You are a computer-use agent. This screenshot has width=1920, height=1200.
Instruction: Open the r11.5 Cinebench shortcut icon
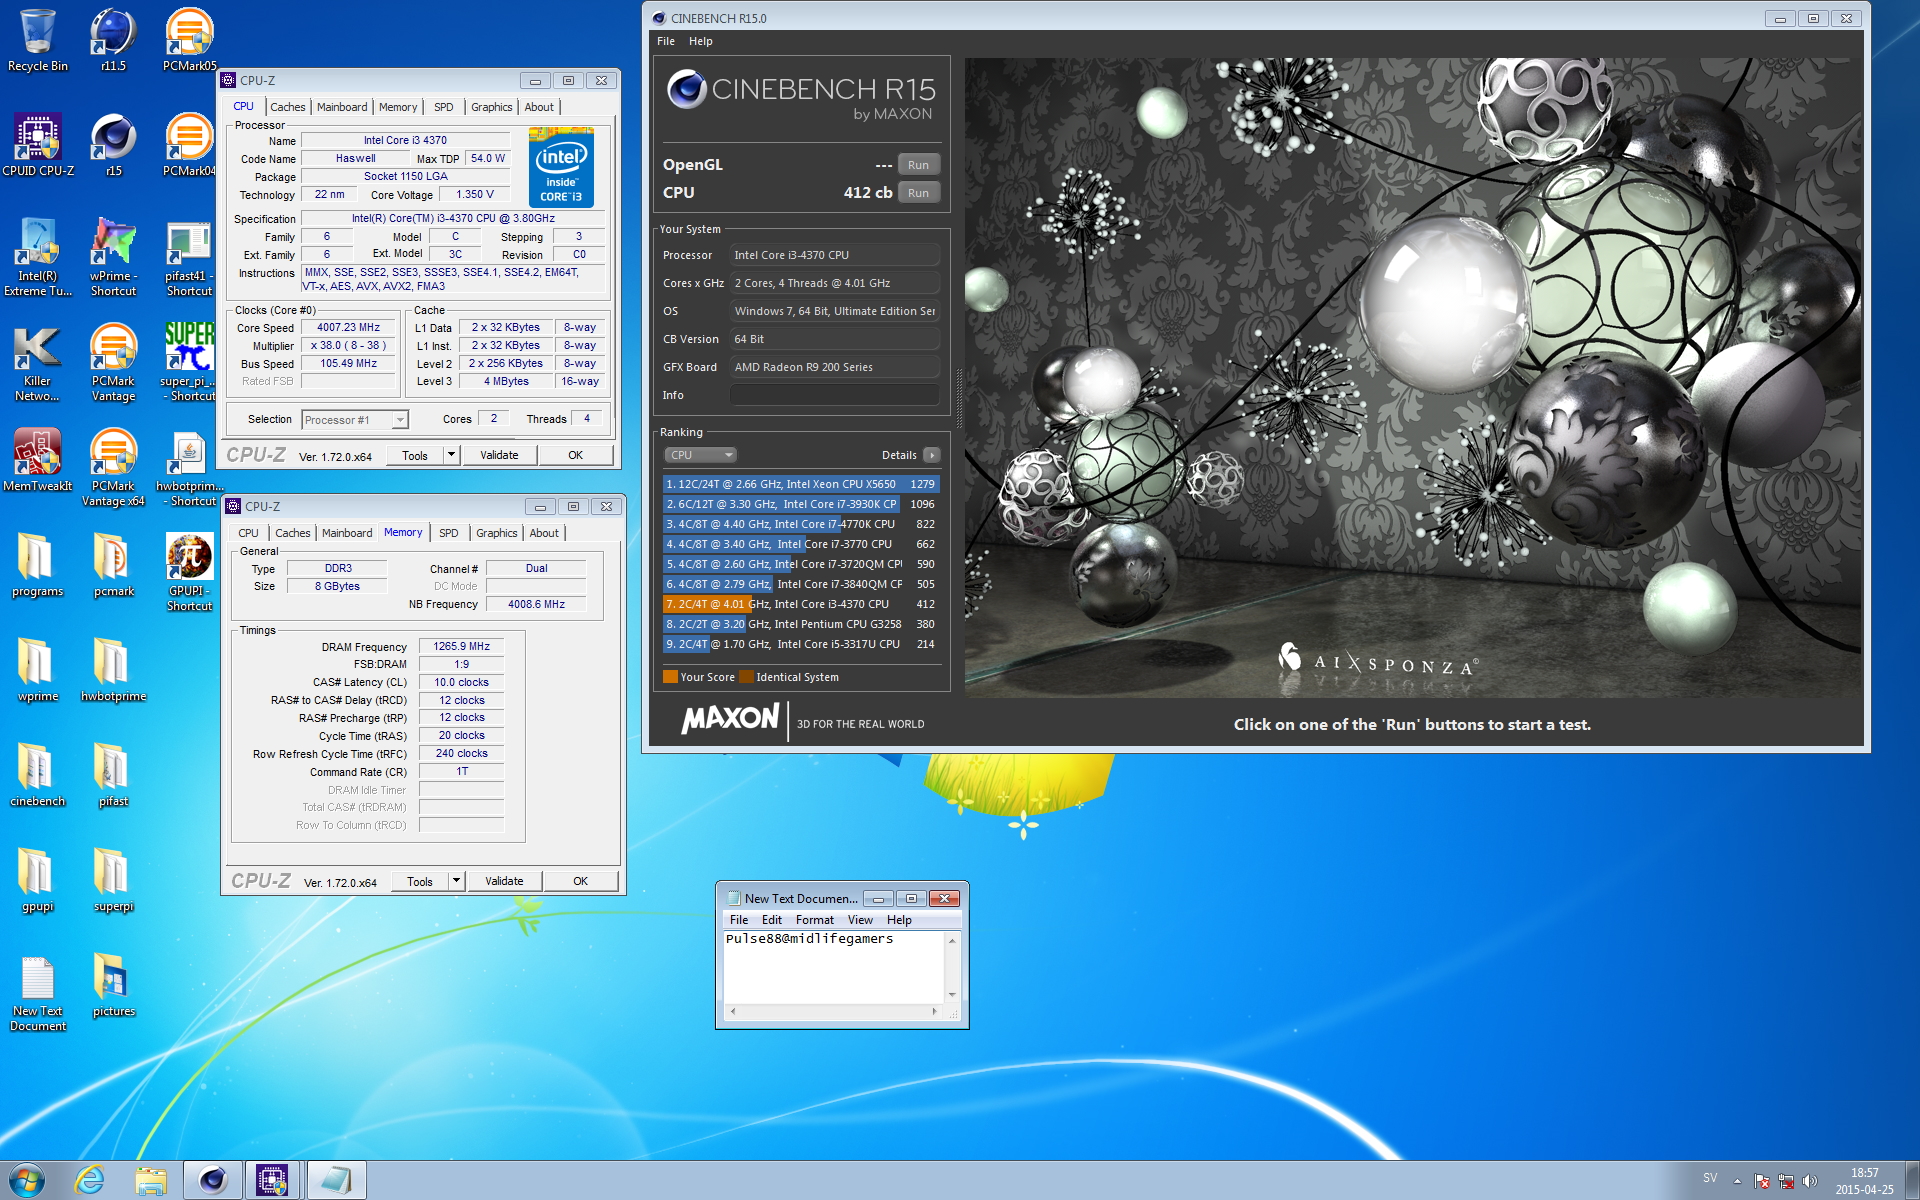[x=113, y=40]
